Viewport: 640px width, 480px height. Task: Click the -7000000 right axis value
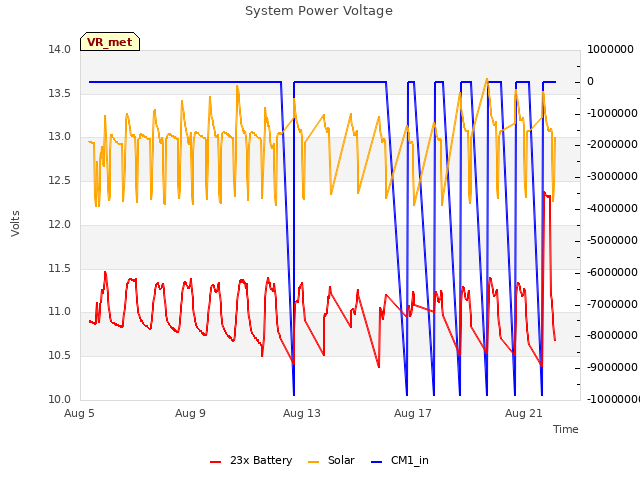[612, 304]
